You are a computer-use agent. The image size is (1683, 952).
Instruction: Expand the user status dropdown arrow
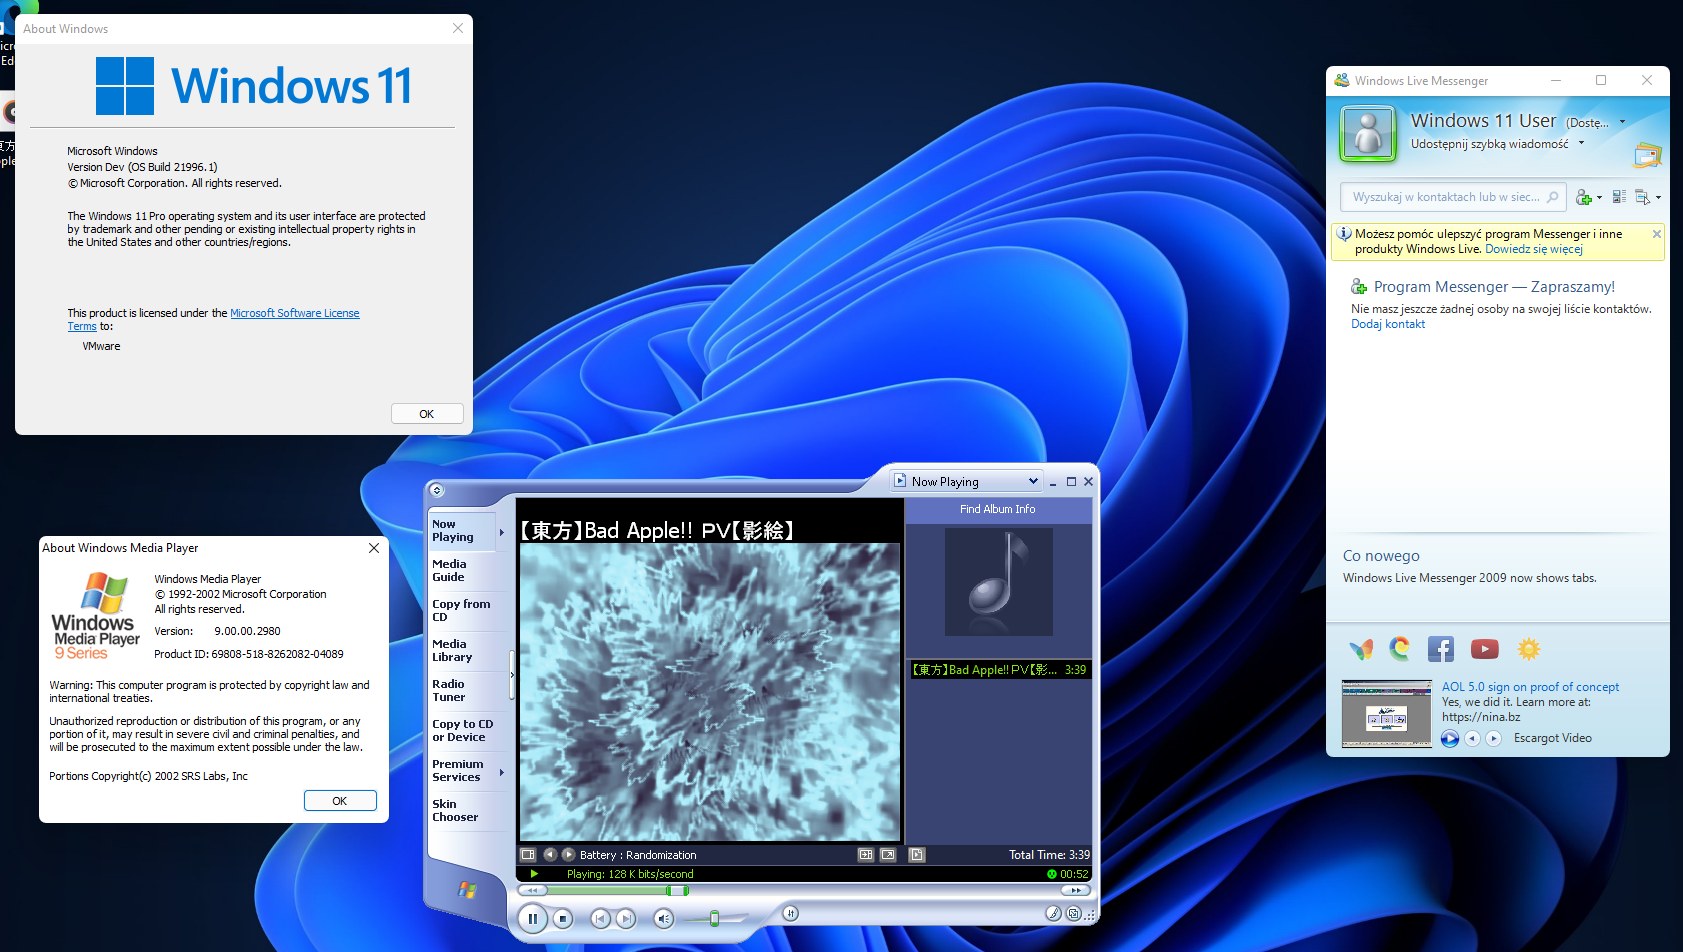click(1622, 122)
